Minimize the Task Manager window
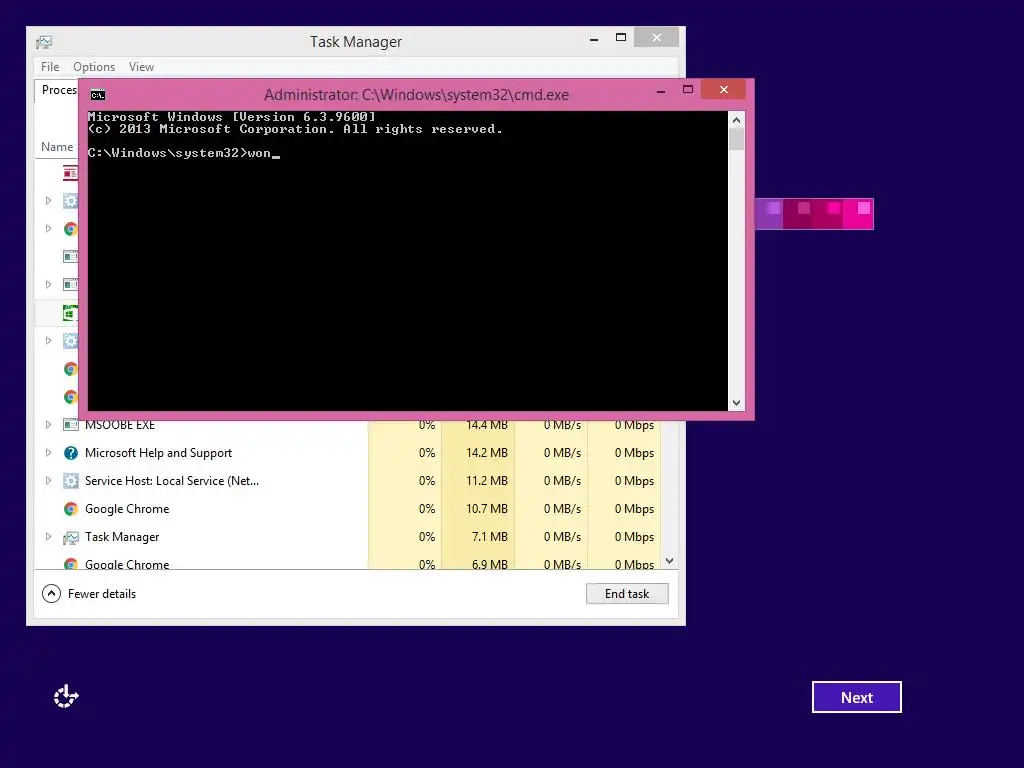 click(594, 39)
